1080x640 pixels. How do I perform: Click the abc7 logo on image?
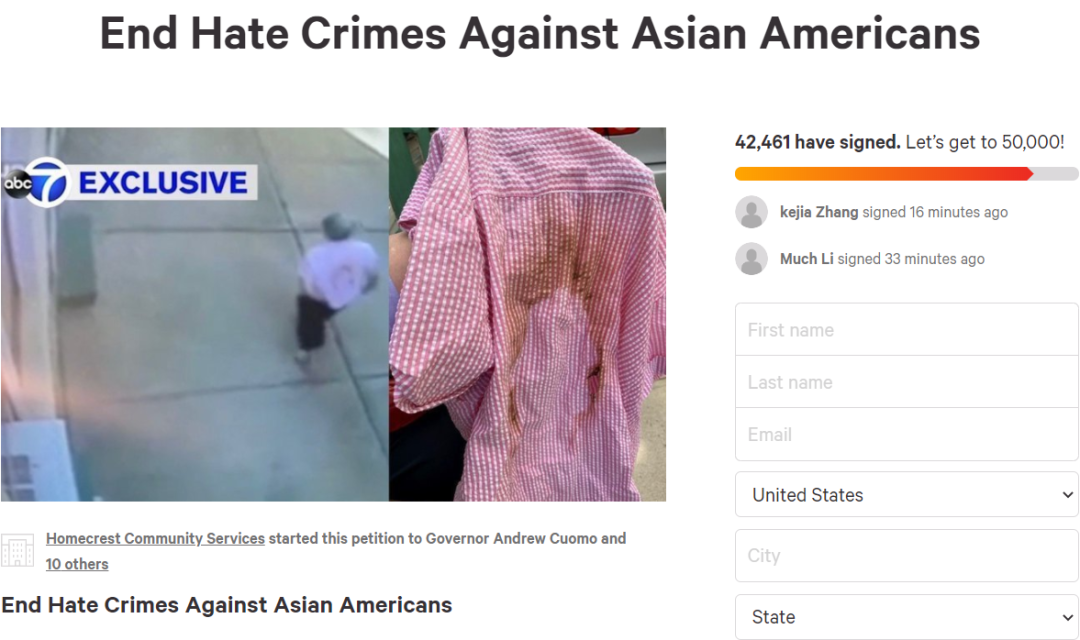[37, 183]
